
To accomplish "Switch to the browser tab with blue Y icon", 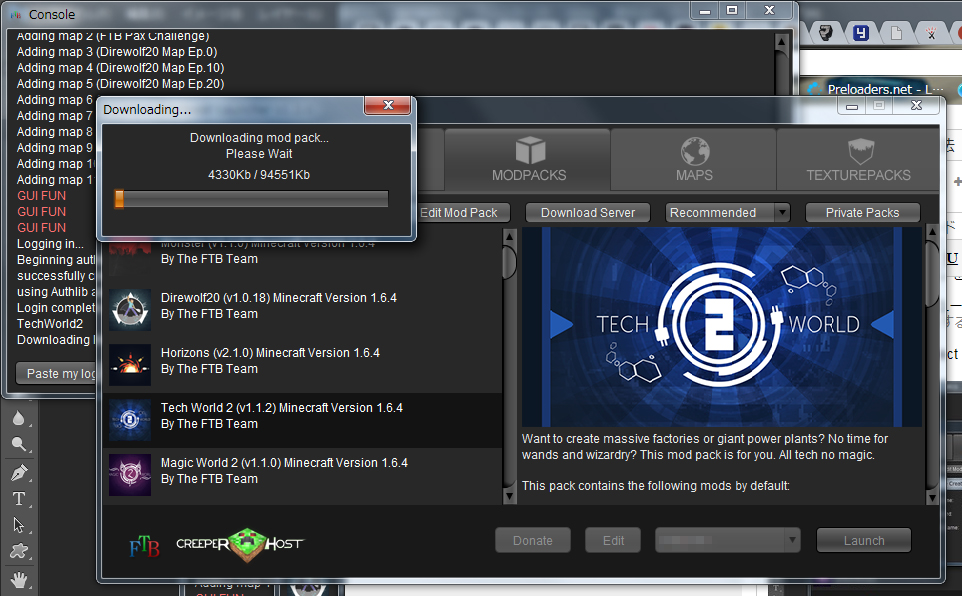I will 861,32.
